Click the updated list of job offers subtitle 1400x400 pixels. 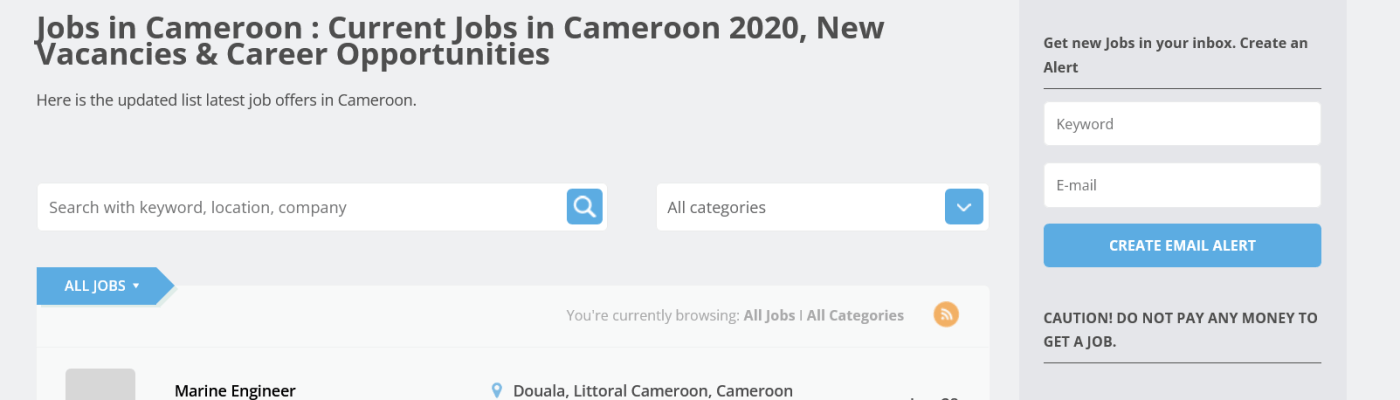pos(226,100)
